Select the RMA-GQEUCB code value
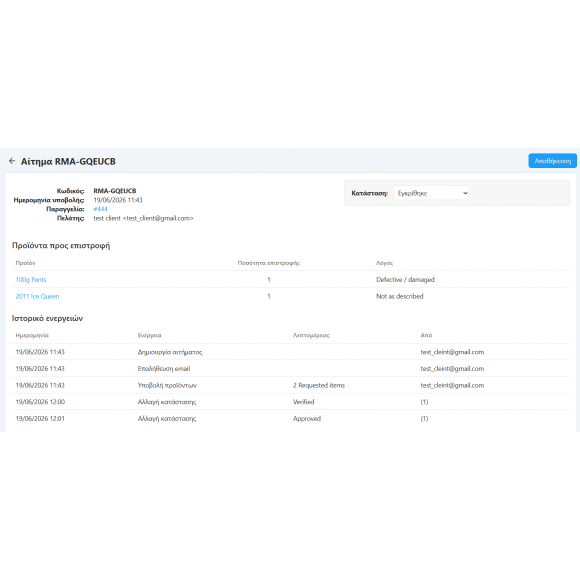Screen dimensions: 580x580 115,191
